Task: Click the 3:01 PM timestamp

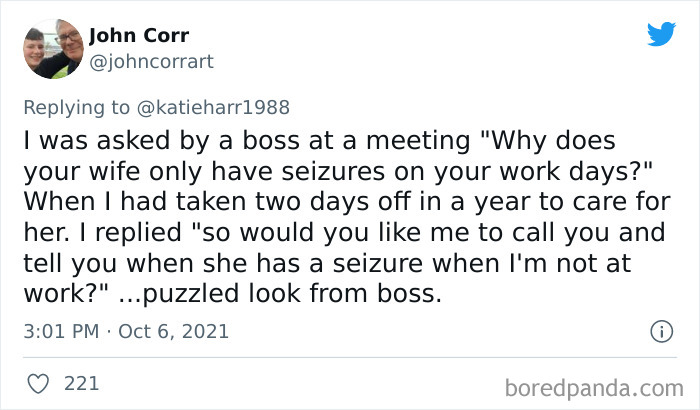Action: [59, 331]
